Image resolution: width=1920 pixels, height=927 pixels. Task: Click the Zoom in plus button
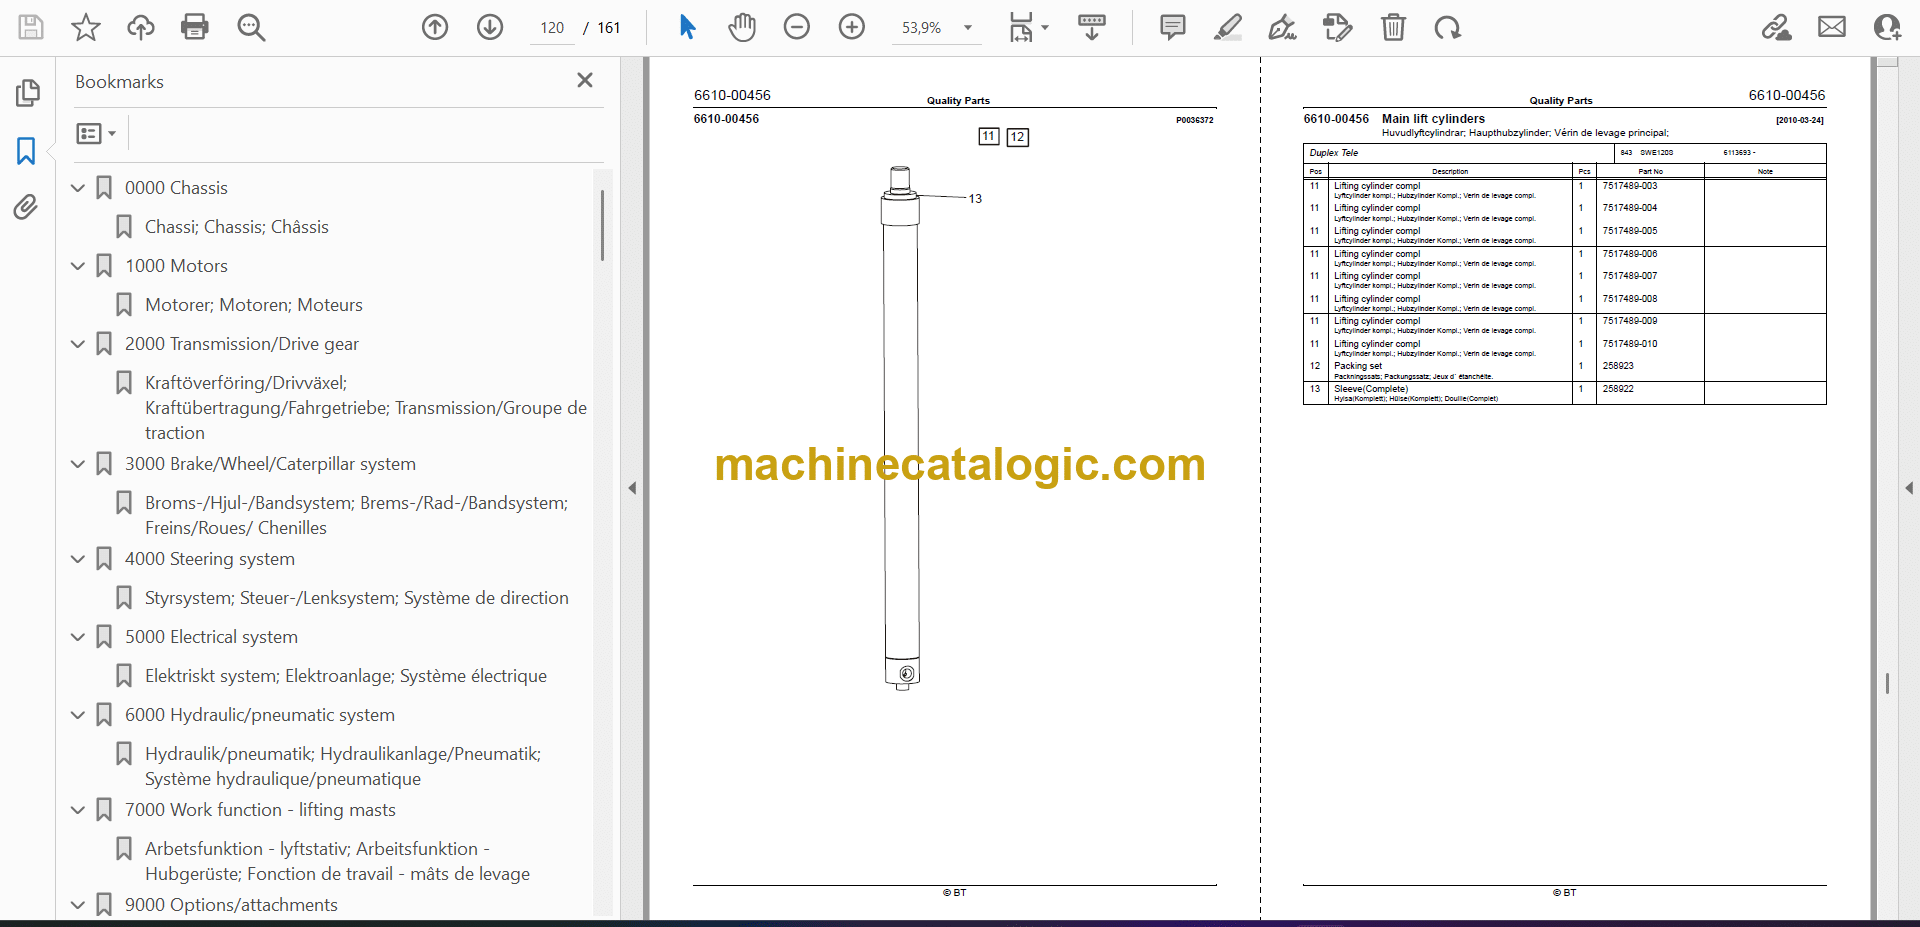coord(851,27)
